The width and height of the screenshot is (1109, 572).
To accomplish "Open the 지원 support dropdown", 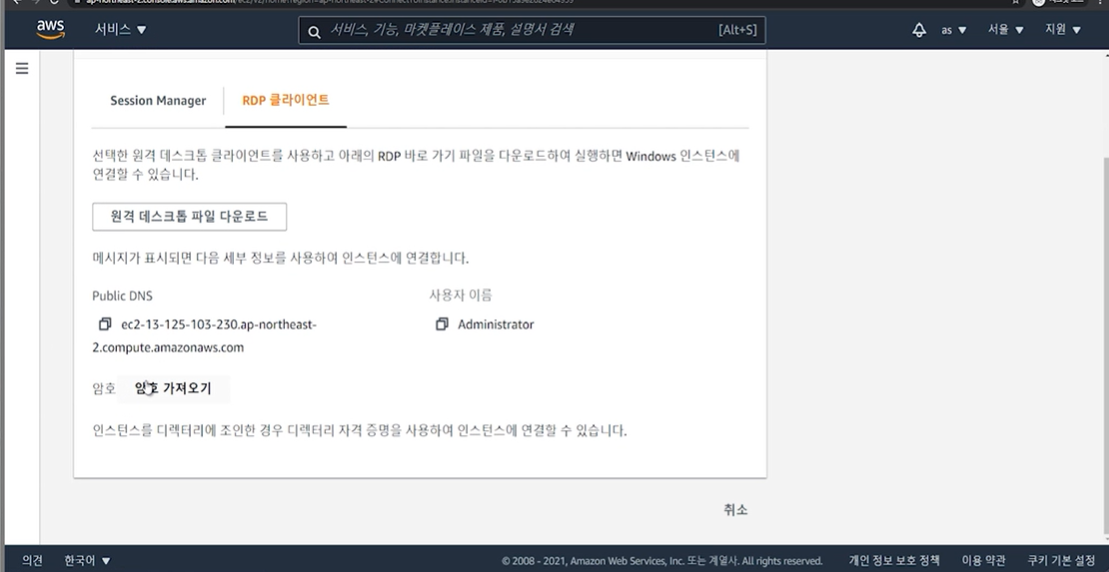I will pyautogui.click(x=1063, y=30).
